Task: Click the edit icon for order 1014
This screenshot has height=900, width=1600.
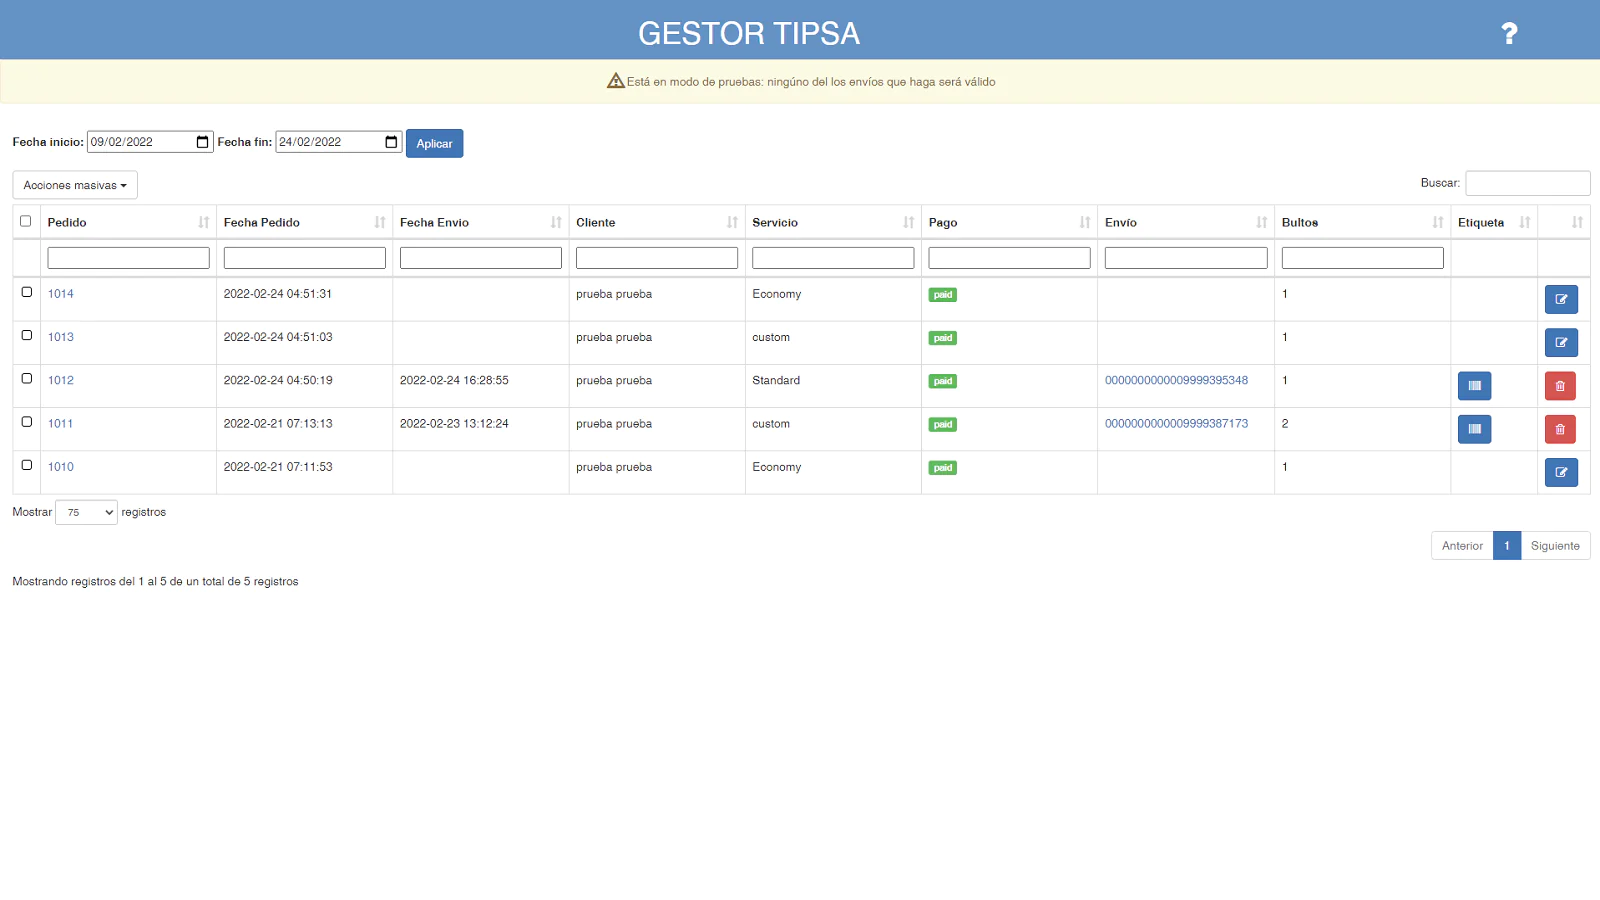Action: tap(1561, 299)
